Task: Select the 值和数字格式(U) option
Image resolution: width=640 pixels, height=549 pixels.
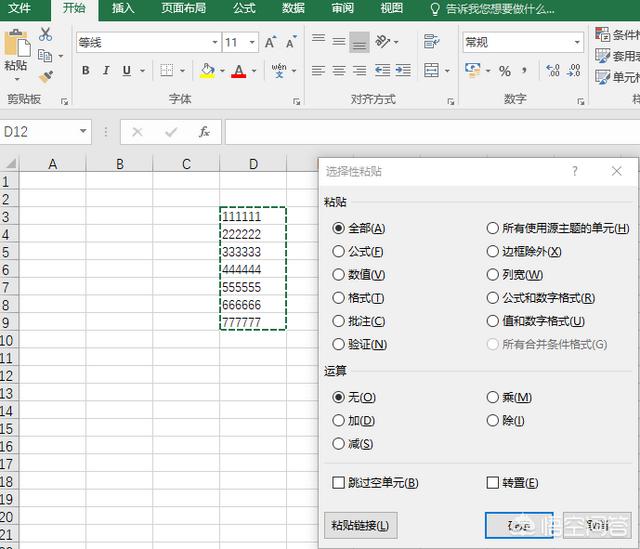Action: pyautogui.click(x=536, y=321)
